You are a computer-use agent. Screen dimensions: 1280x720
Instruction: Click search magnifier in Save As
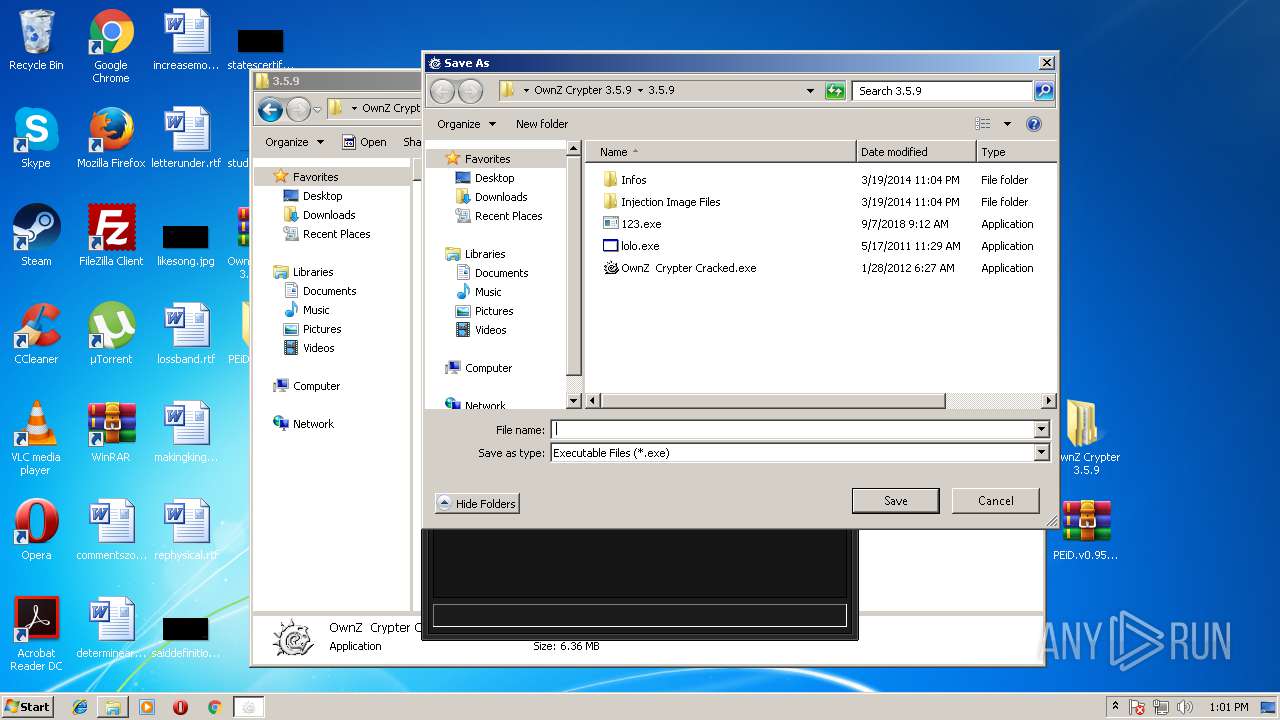pyautogui.click(x=1043, y=91)
